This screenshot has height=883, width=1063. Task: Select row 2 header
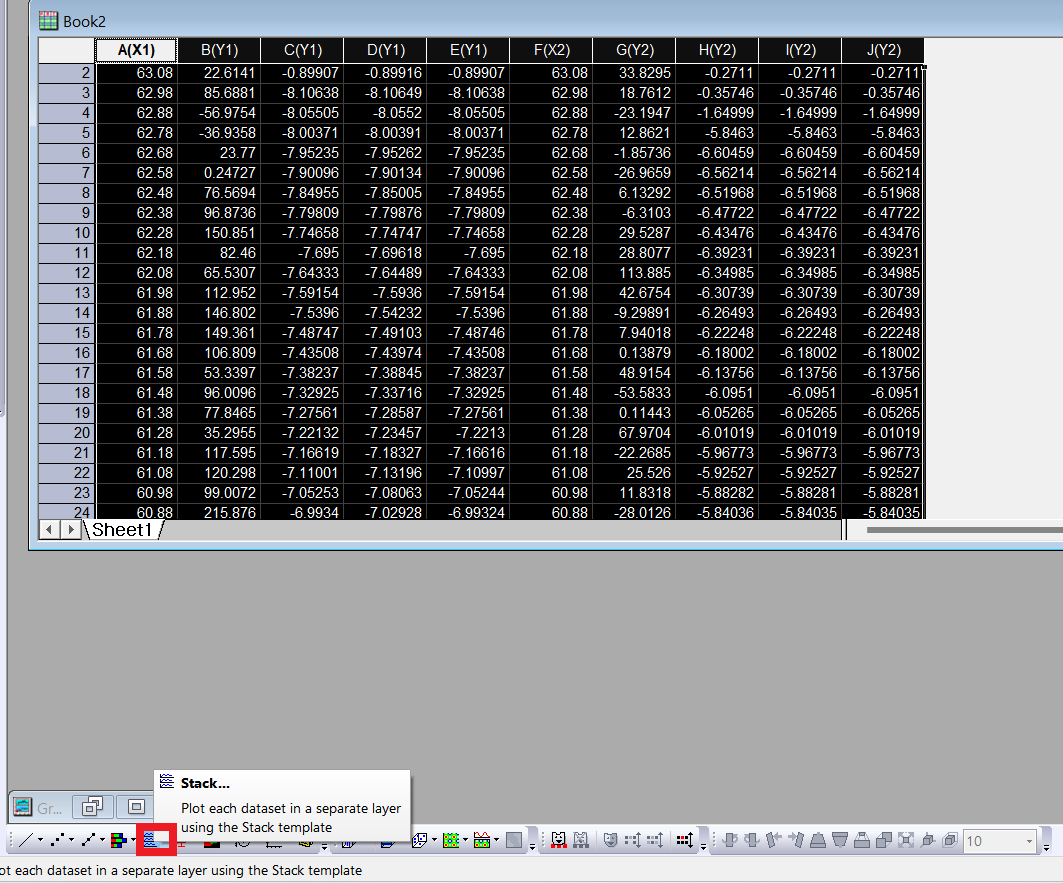click(x=66, y=73)
